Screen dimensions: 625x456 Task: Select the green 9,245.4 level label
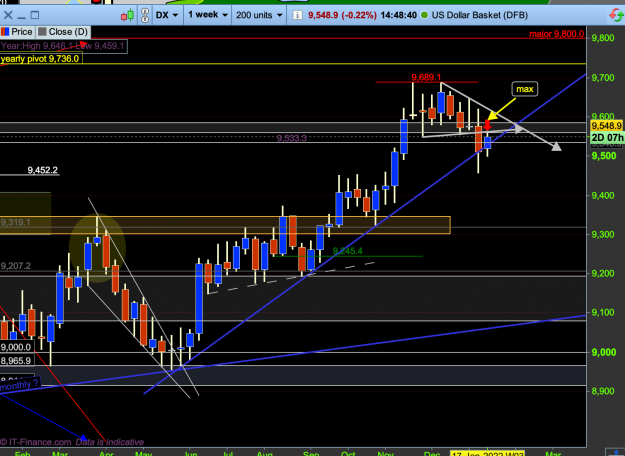click(348, 251)
